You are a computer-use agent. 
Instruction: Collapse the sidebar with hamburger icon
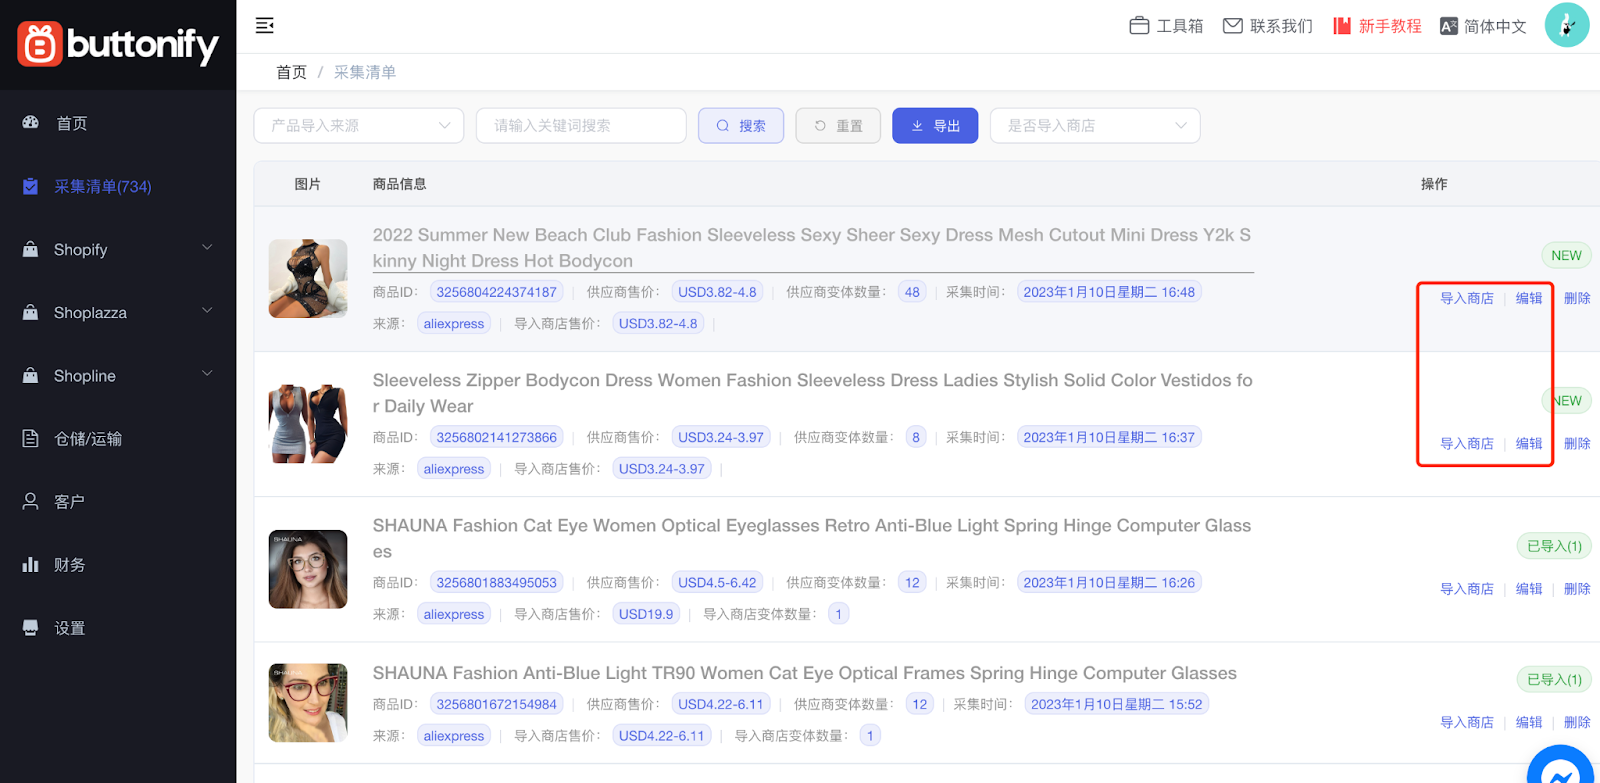(264, 26)
